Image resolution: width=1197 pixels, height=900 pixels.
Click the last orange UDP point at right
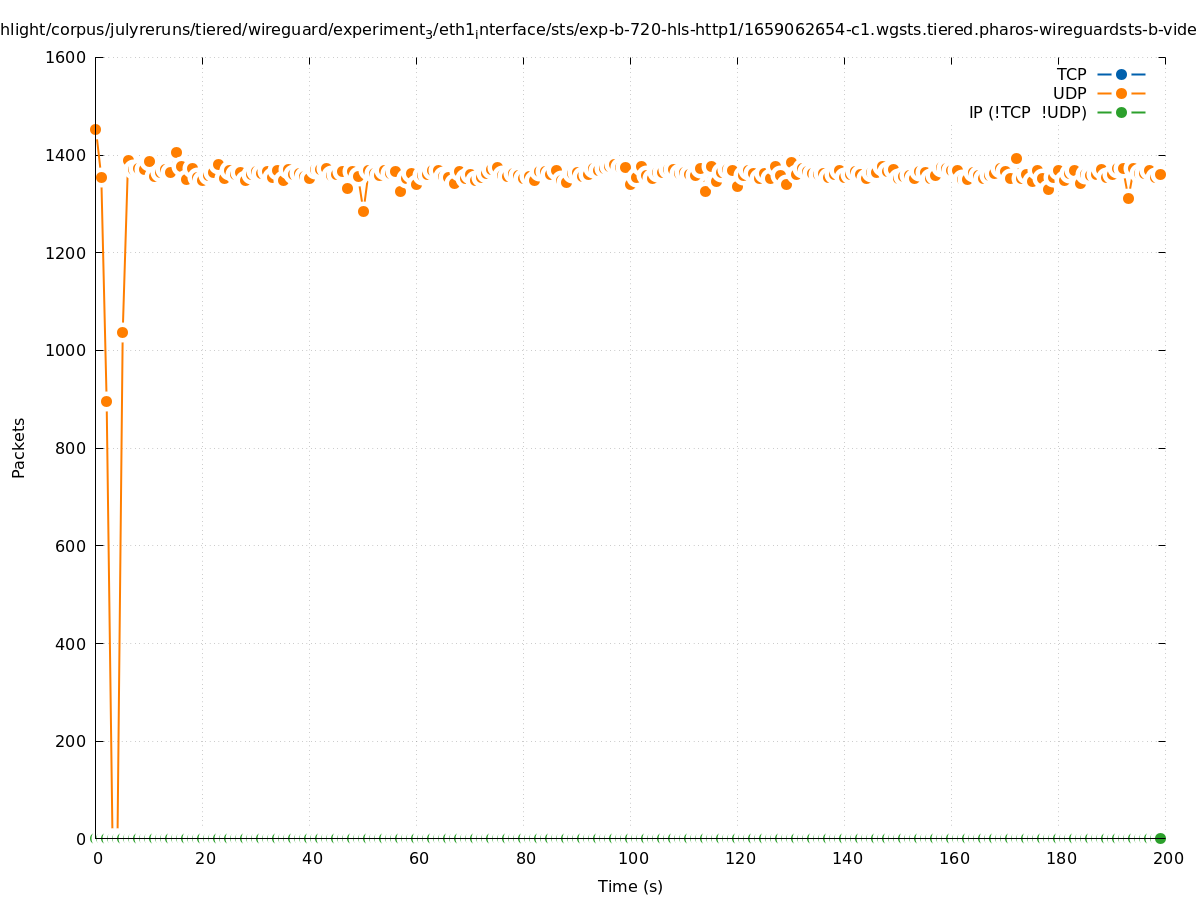[x=1160, y=174]
